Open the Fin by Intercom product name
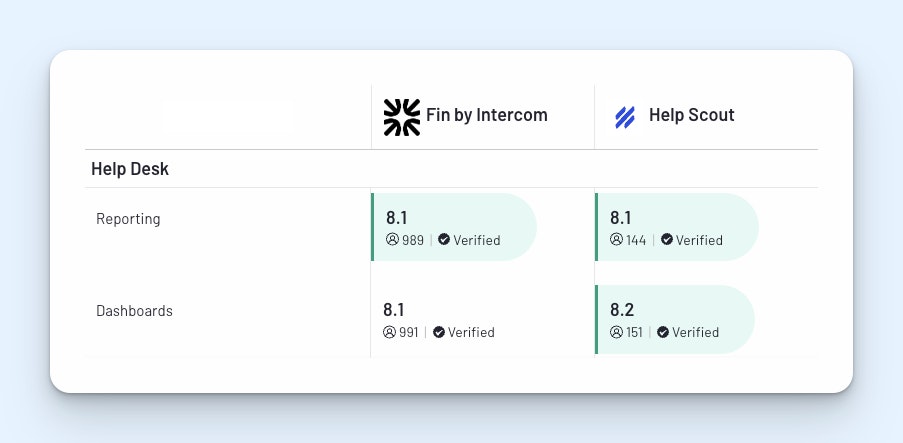 487,115
